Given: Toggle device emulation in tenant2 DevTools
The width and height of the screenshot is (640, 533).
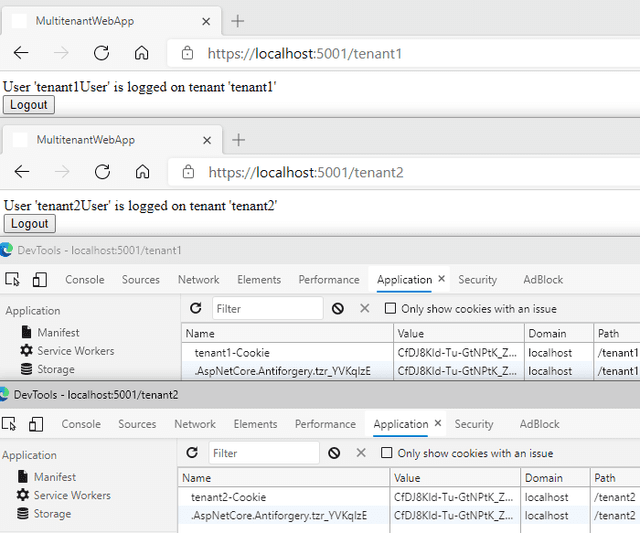Looking at the screenshot, I should [36, 424].
